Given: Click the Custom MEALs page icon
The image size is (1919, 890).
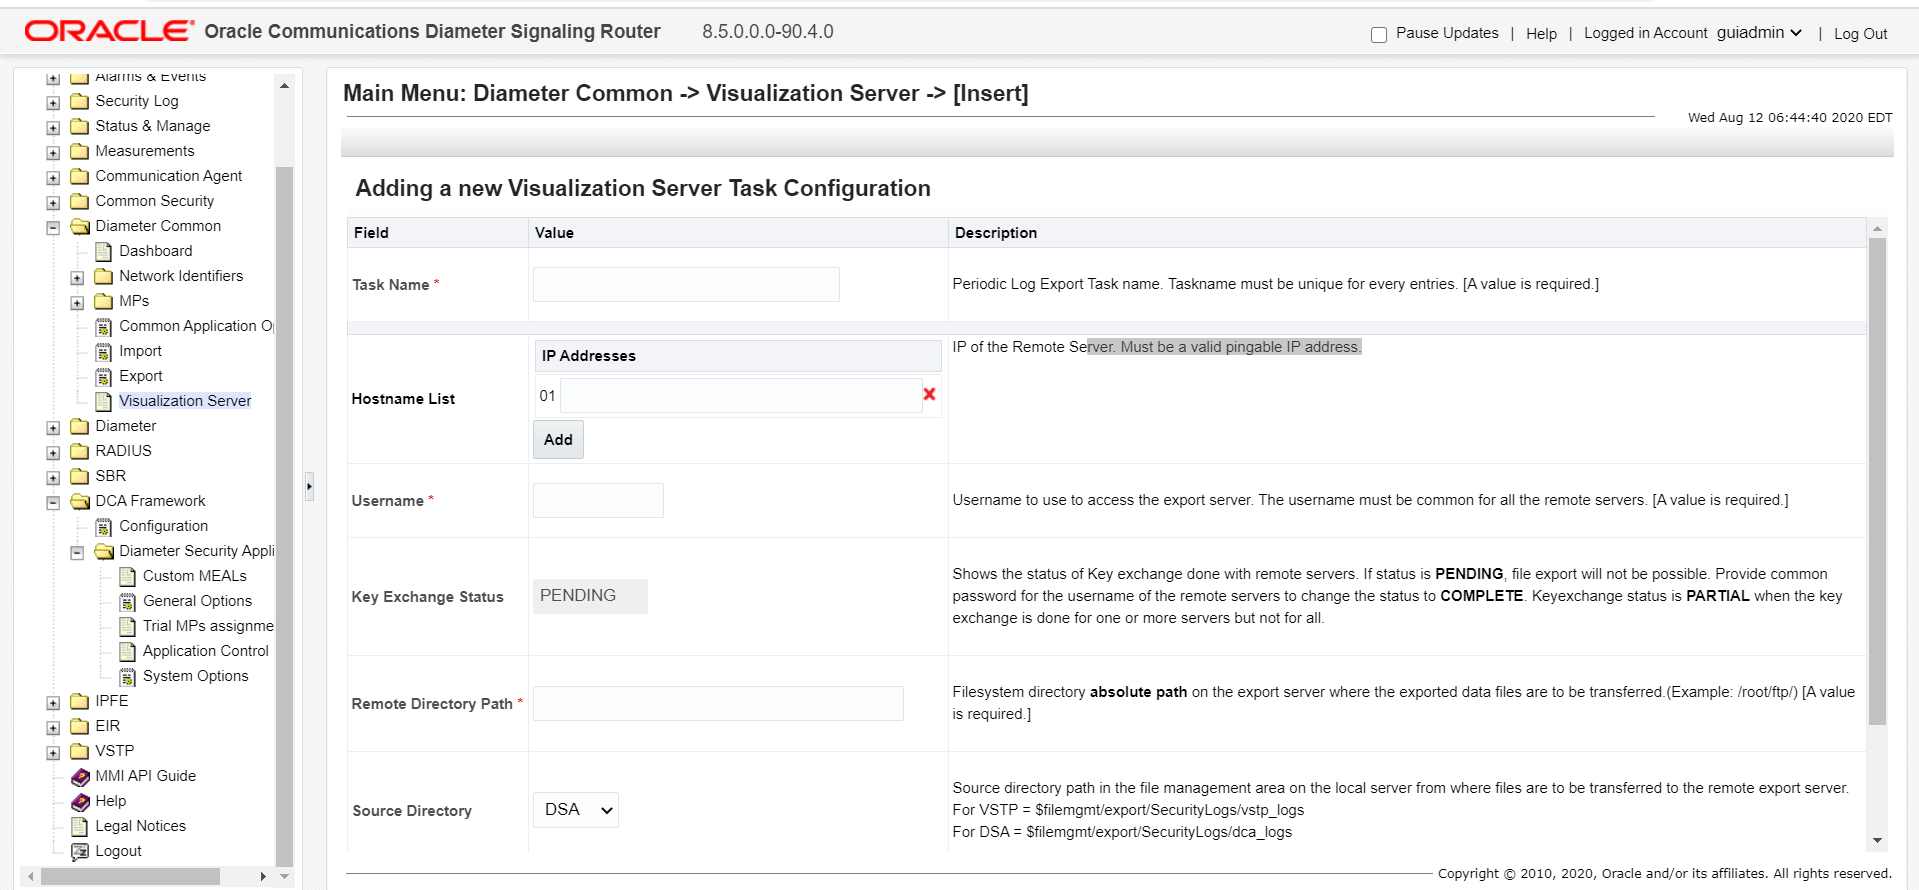Looking at the screenshot, I should (127, 576).
